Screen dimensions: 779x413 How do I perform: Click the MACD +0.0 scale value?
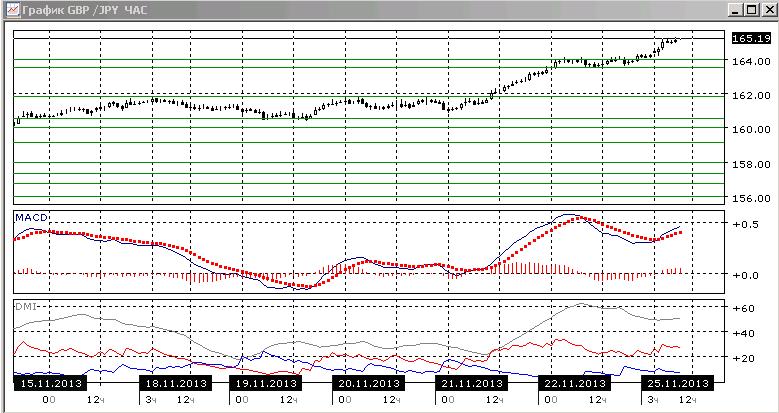point(746,275)
